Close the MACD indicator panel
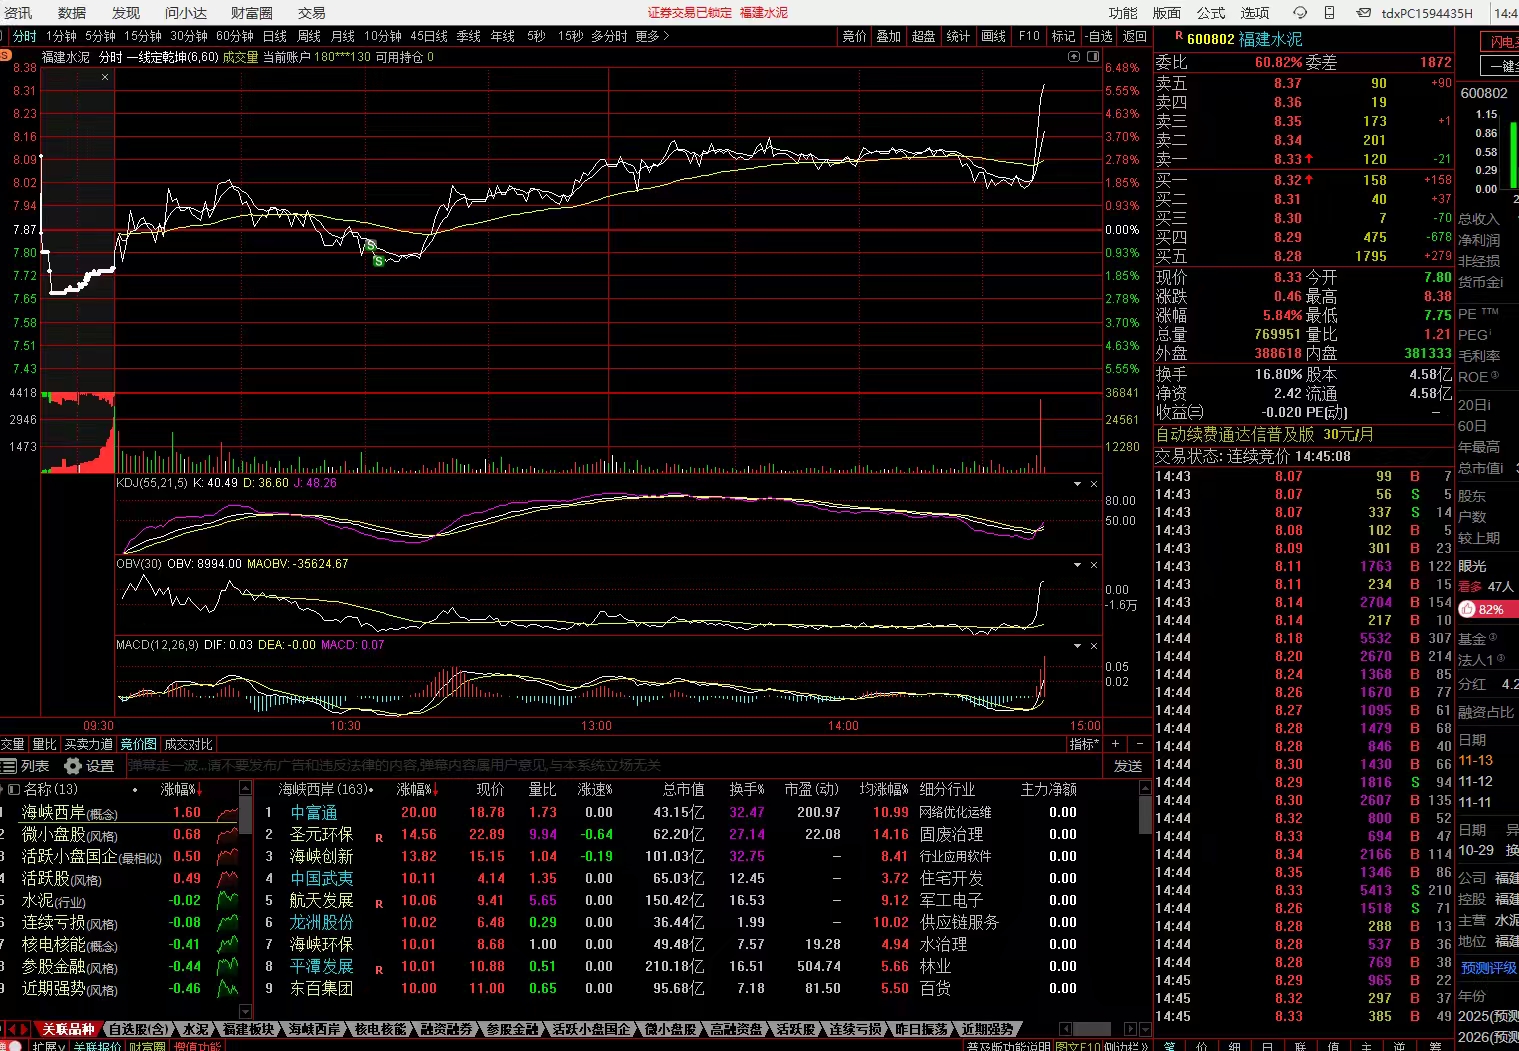The image size is (1519, 1051). (x=1094, y=646)
